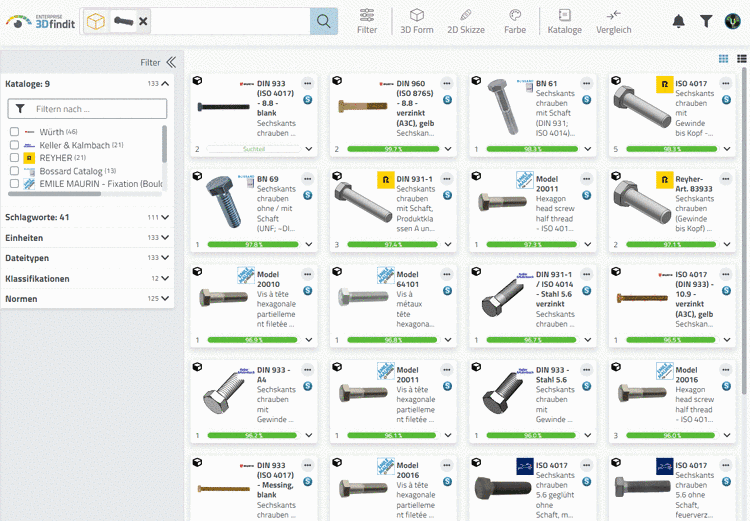Click the 97.8% similarity bar on BN 69
This screenshot has width=750, height=521.
pos(254,244)
